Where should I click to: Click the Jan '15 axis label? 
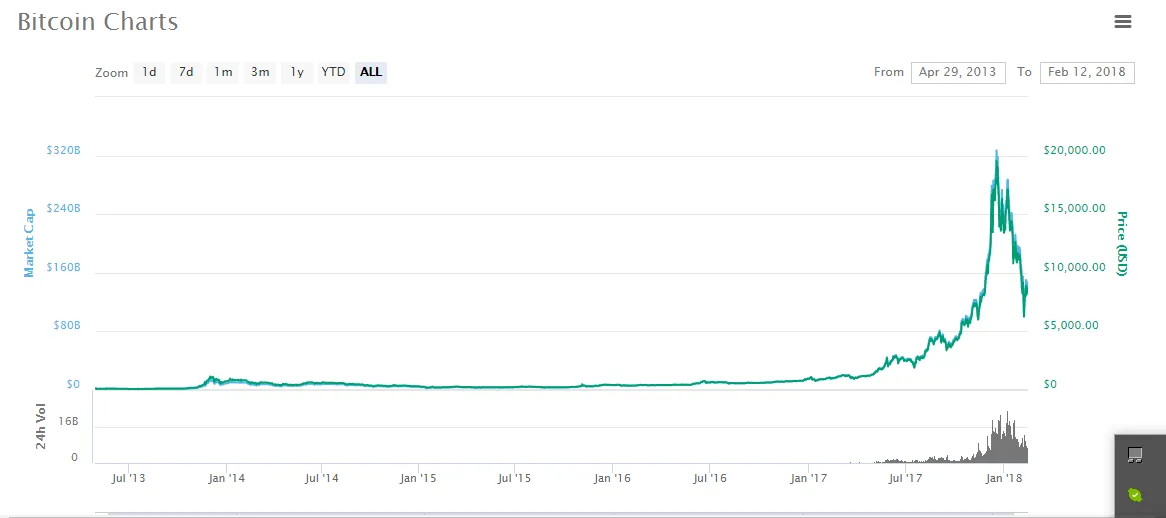419,478
